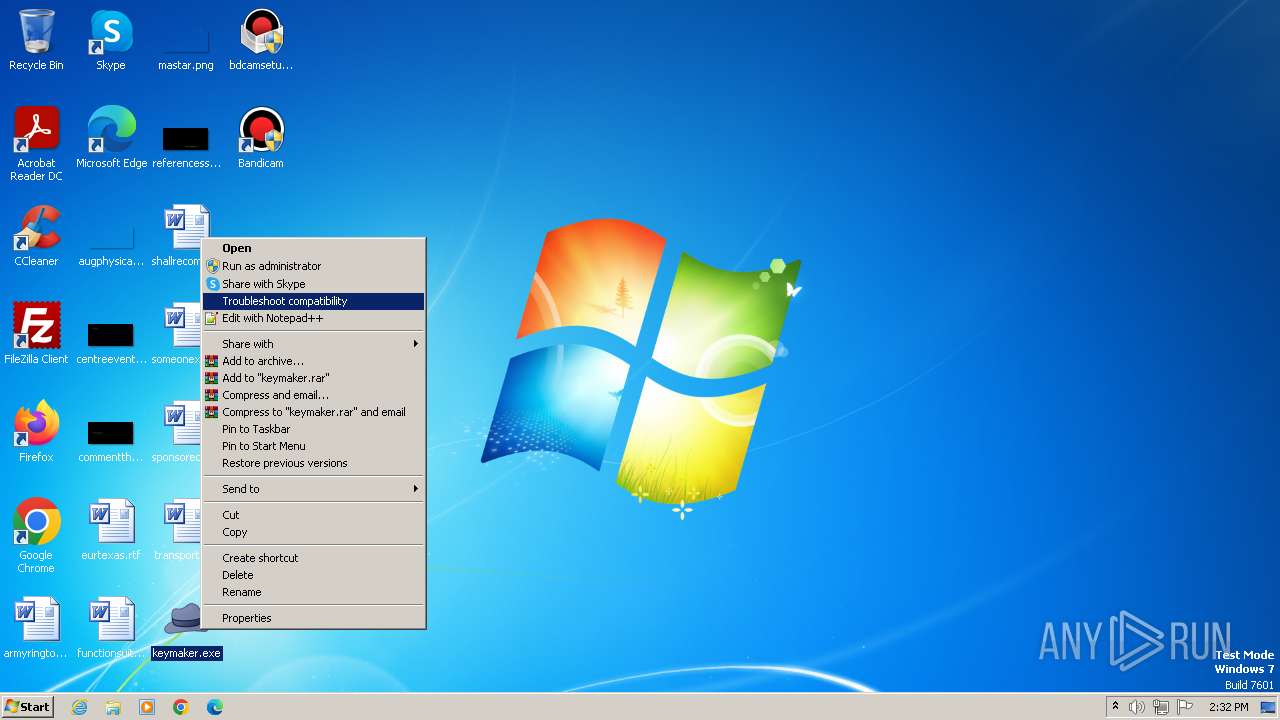Choose Pin to Start Menu
This screenshot has height=720, width=1280.
click(x=314, y=446)
